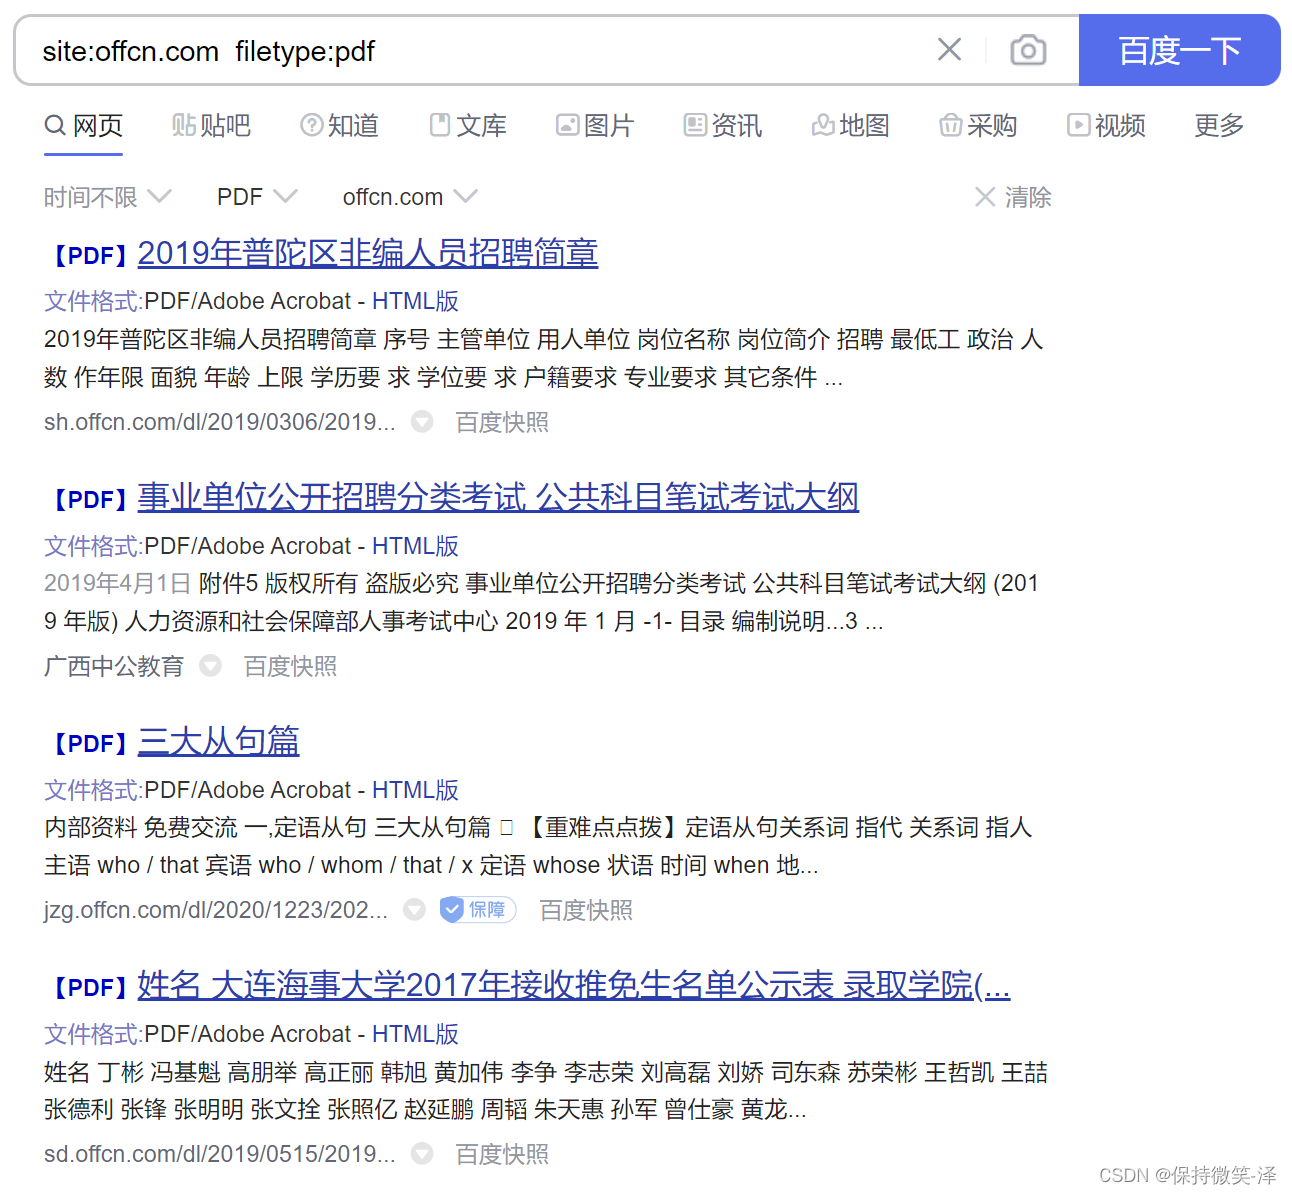Open 百度快照 for the jzg.offcn.com result
Screen dimensions: 1292x1194
point(586,910)
